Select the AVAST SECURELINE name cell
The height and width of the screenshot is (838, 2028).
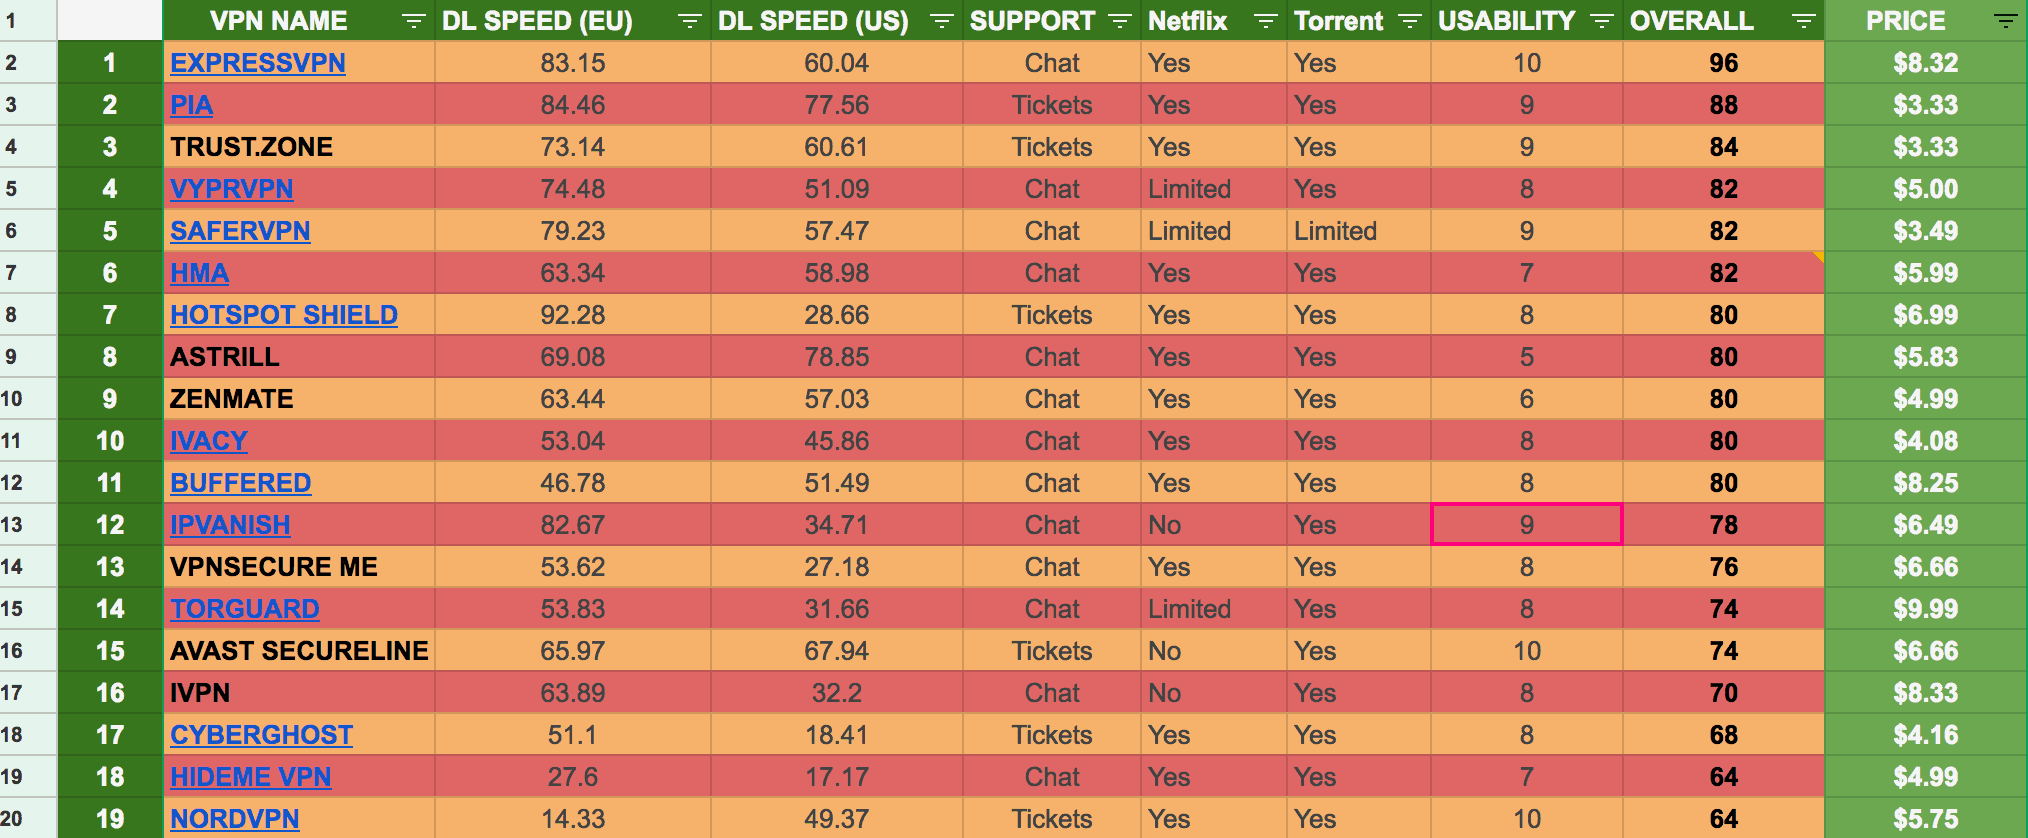(299, 651)
